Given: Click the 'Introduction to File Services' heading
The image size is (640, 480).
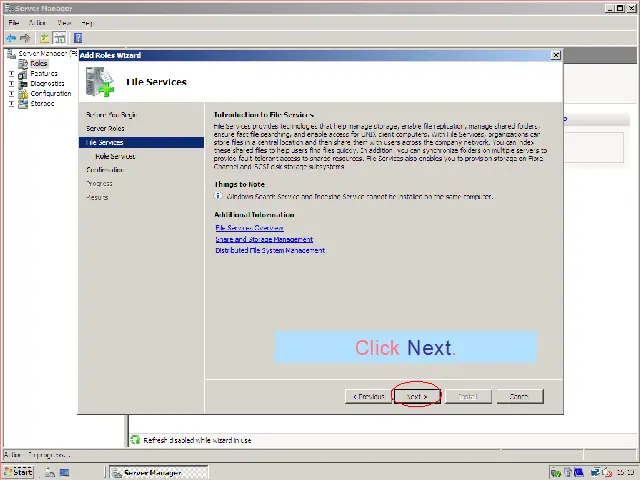Looking at the screenshot, I should 264,115.
